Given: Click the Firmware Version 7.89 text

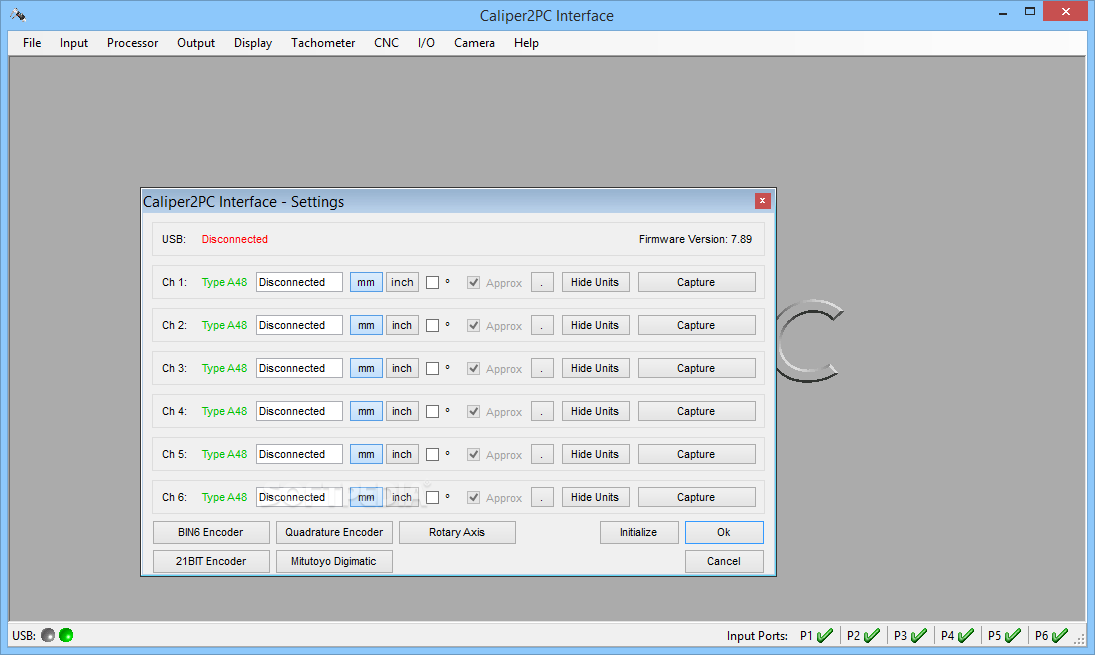Looking at the screenshot, I should click(x=695, y=239).
